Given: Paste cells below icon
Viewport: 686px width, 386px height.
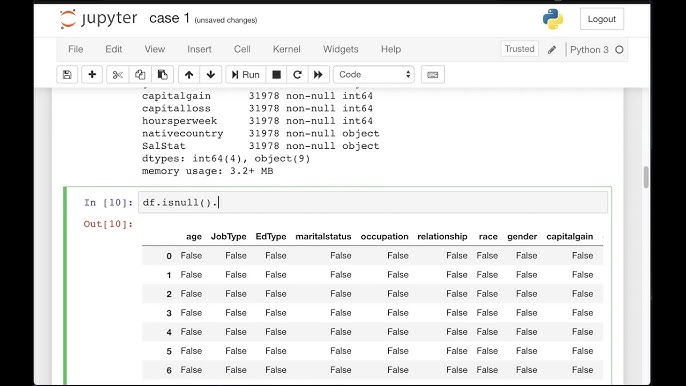Looking at the screenshot, I should pyautogui.click(x=162, y=74).
